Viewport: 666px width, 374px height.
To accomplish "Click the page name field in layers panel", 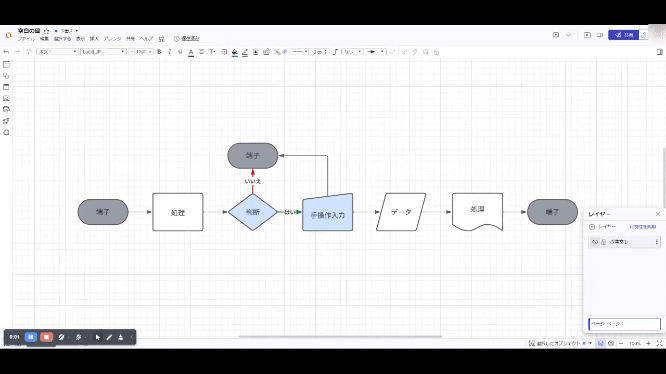I will 624,324.
